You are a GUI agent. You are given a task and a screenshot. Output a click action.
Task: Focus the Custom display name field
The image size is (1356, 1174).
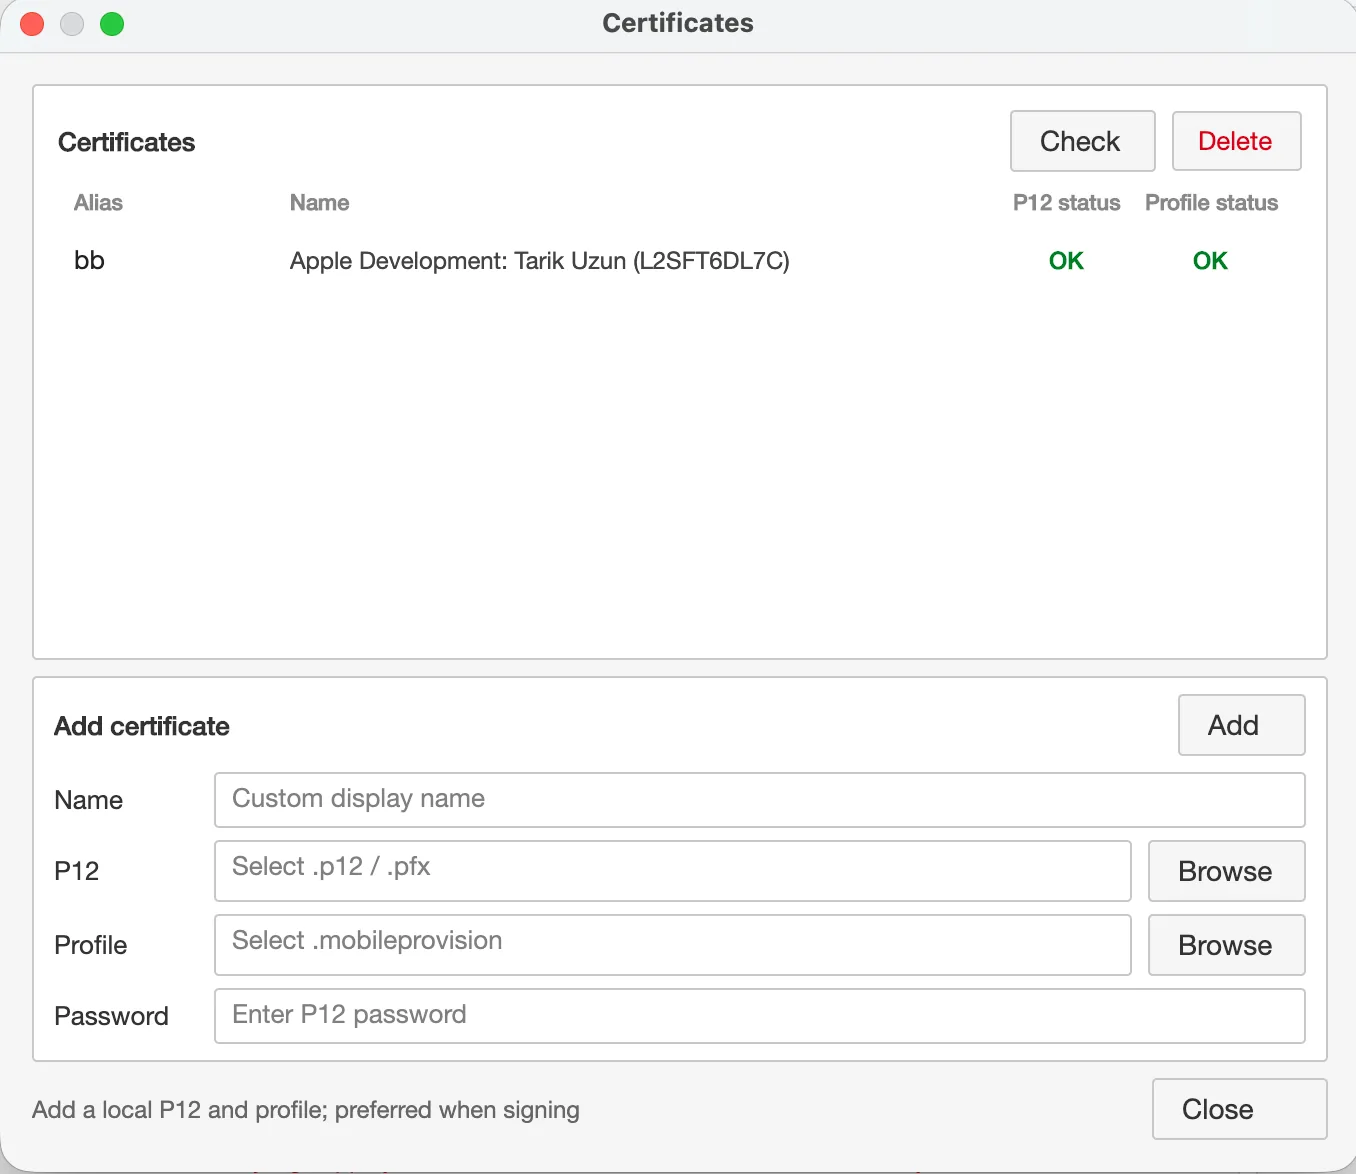tap(760, 800)
